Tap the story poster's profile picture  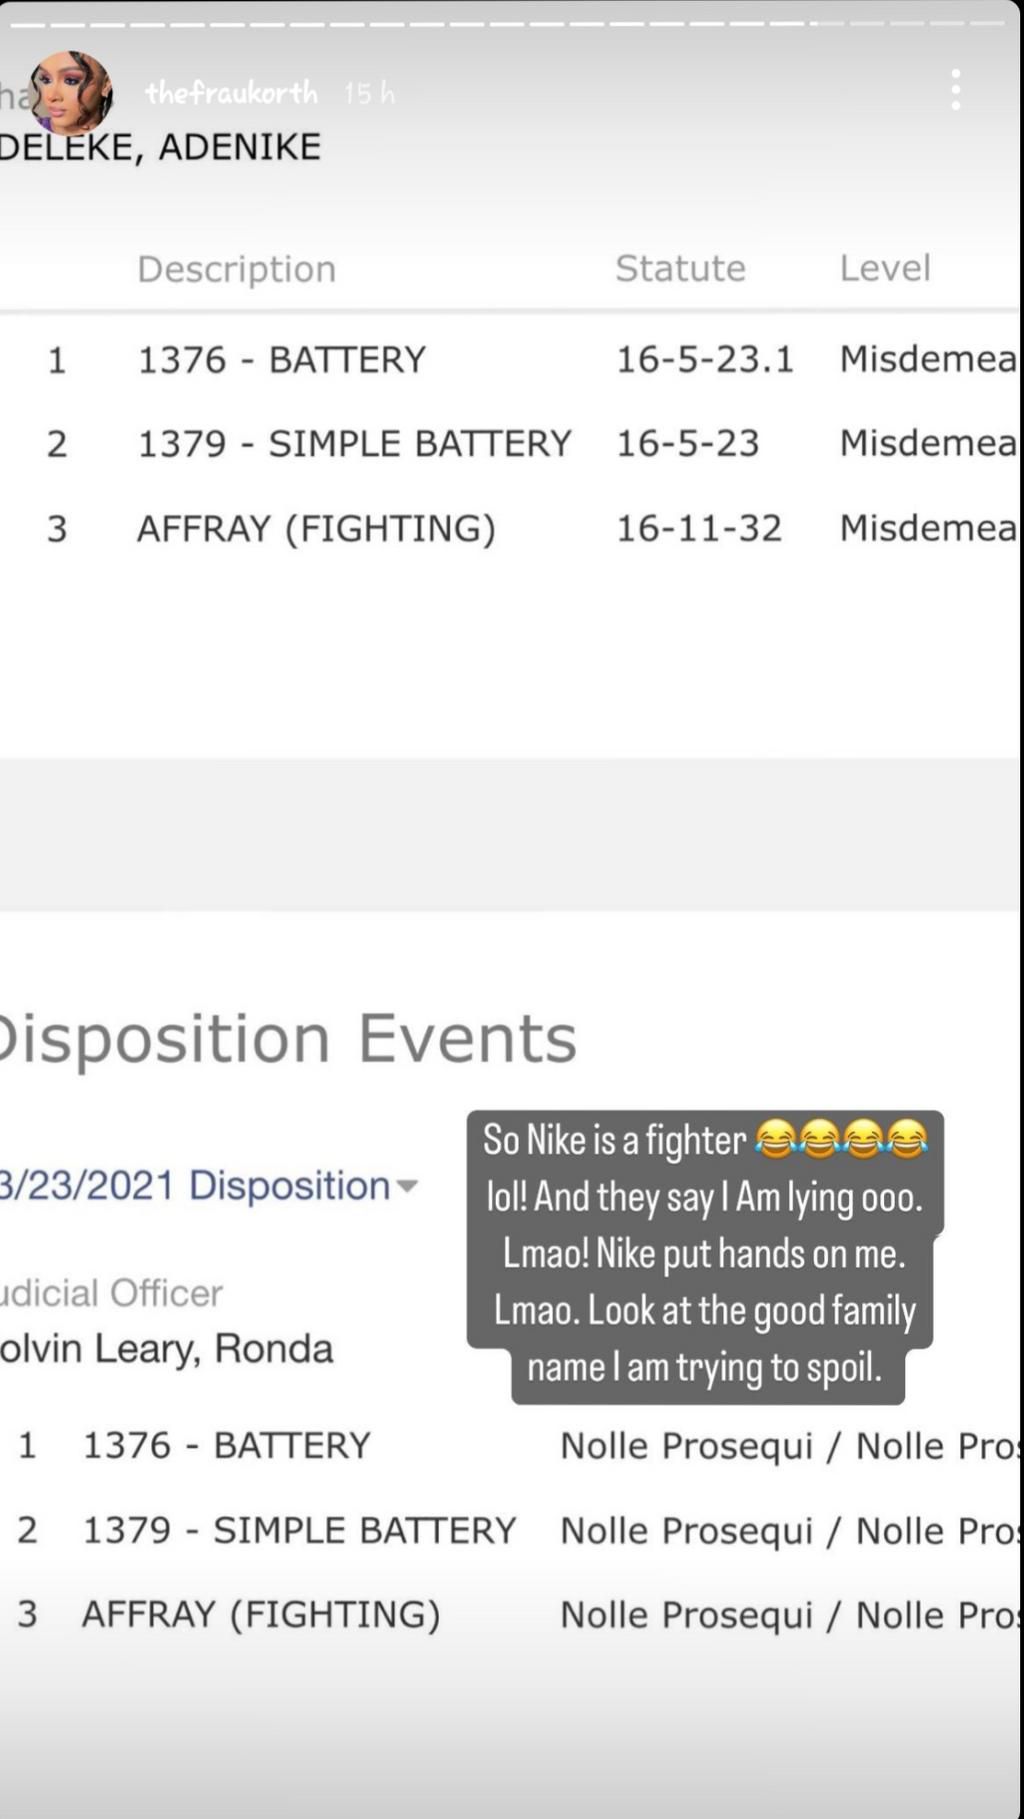click(70, 93)
